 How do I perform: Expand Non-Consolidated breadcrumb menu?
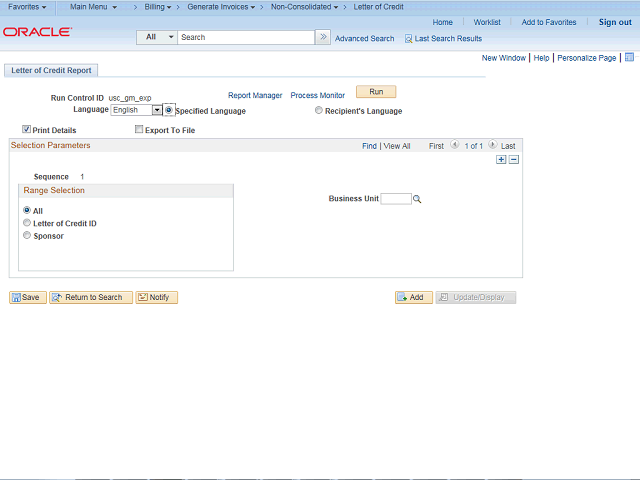[304, 7]
